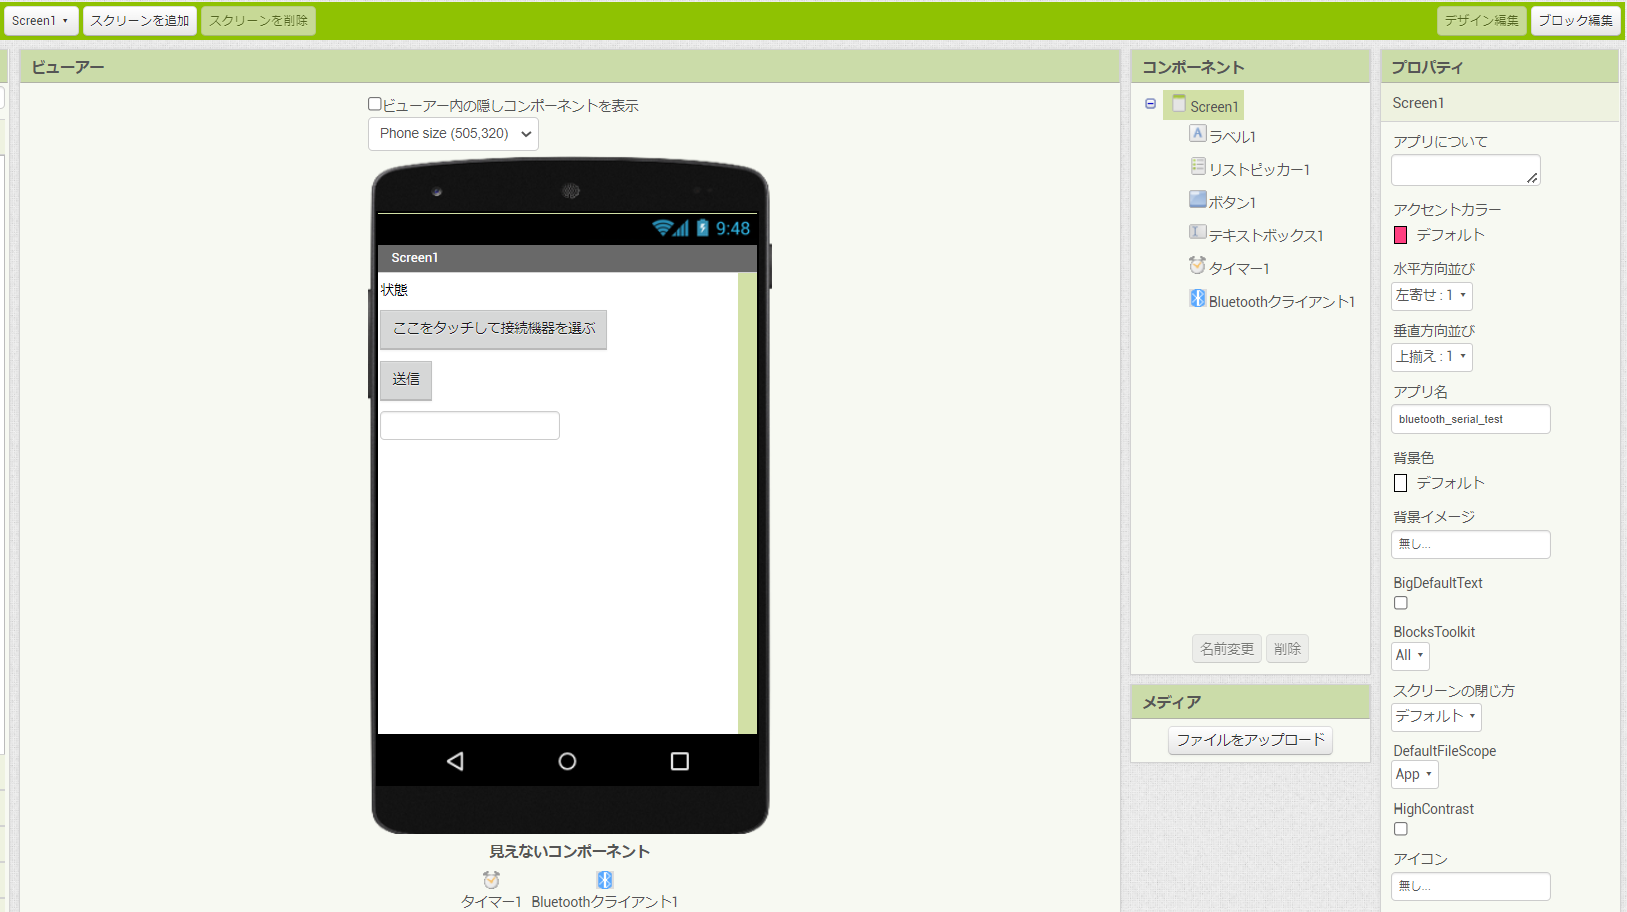The image size is (1627, 912).
Task: Toggle the BigDefaultText checkbox
Action: click(x=1400, y=603)
